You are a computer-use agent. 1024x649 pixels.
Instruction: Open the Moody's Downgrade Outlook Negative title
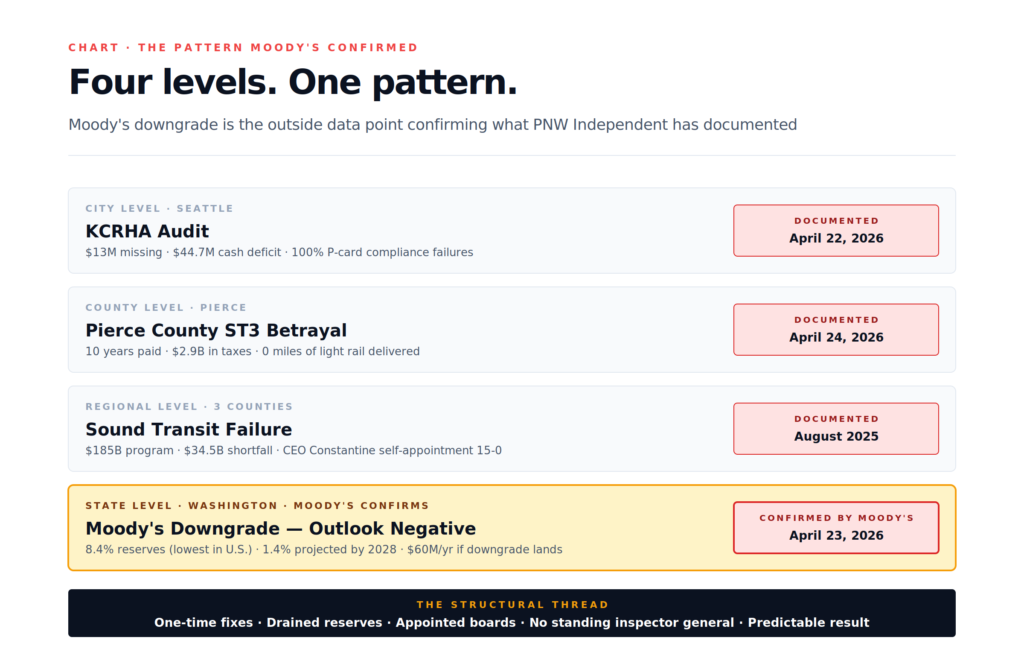(280, 529)
